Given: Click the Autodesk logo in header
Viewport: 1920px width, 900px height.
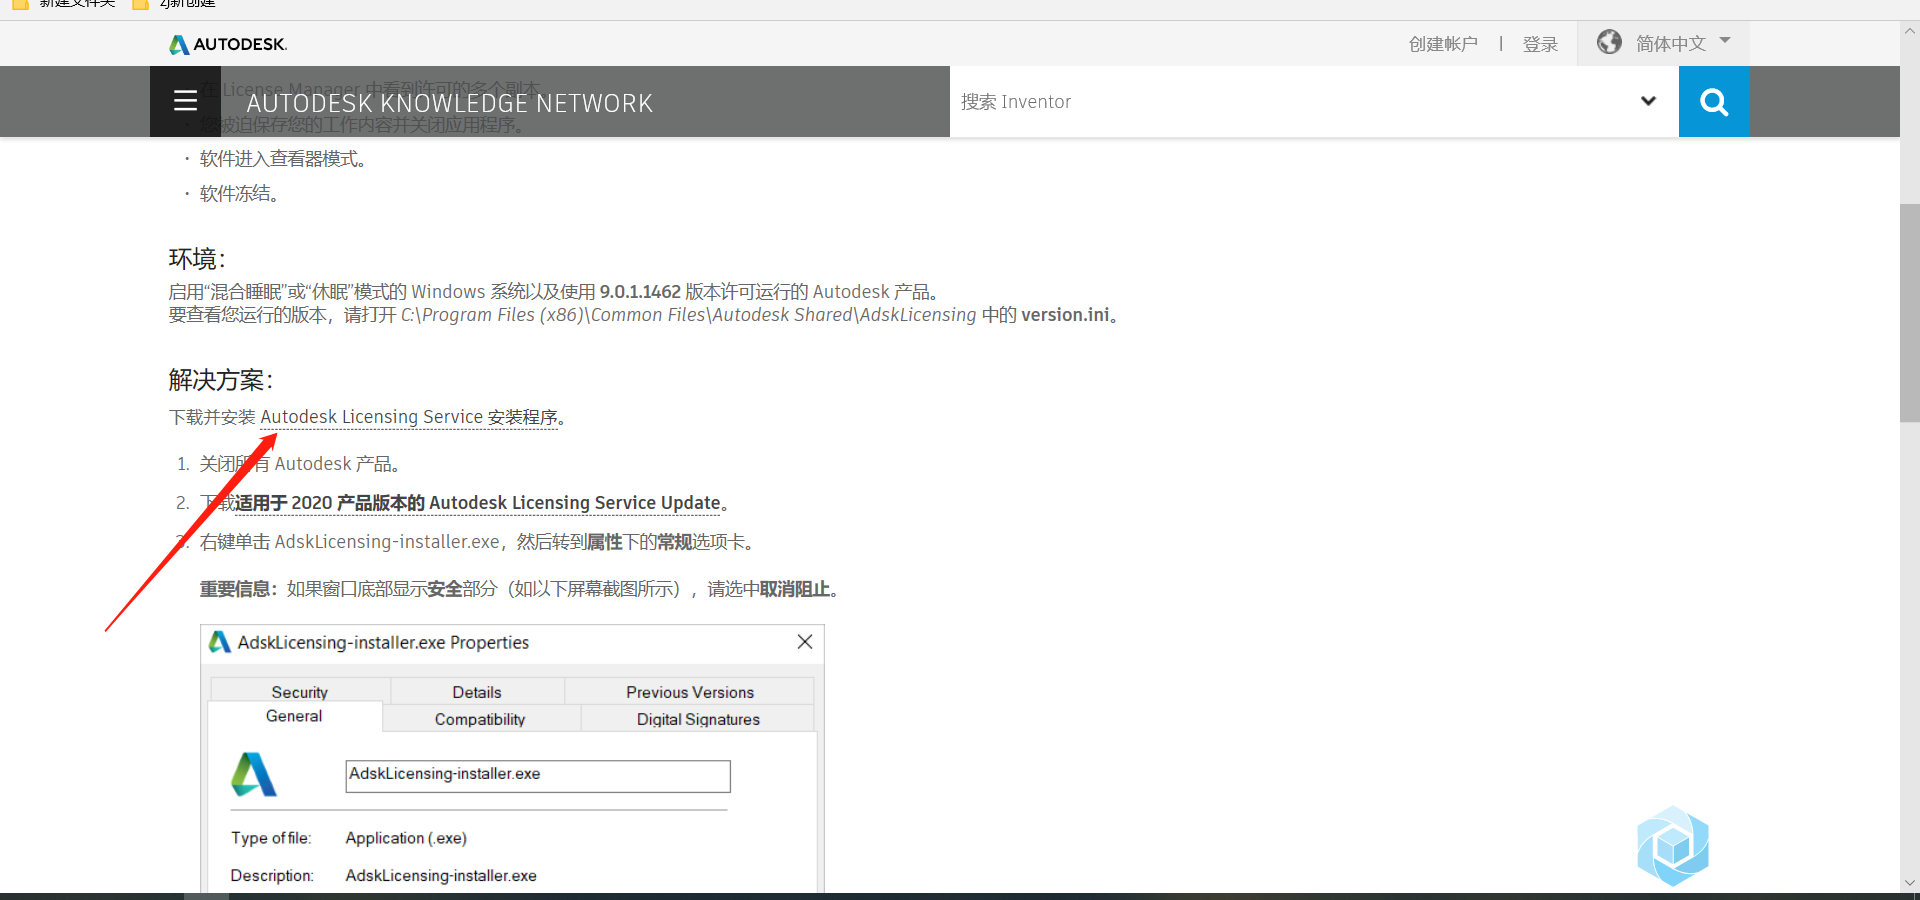Looking at the screenshot, I should pyautogui.click(x=228, y=44).
